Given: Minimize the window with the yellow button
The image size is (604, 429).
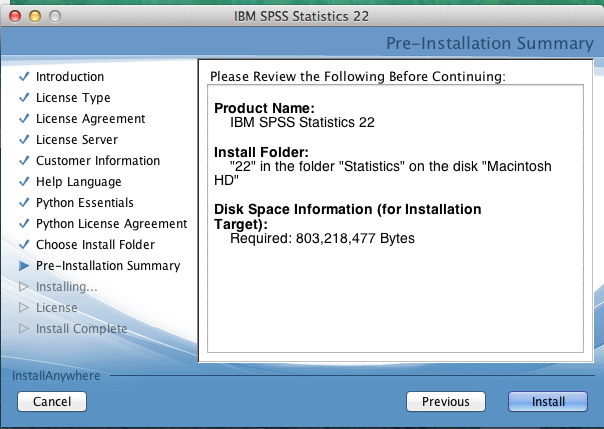Looking at the screenshot, I should click(x=35, y=16).
